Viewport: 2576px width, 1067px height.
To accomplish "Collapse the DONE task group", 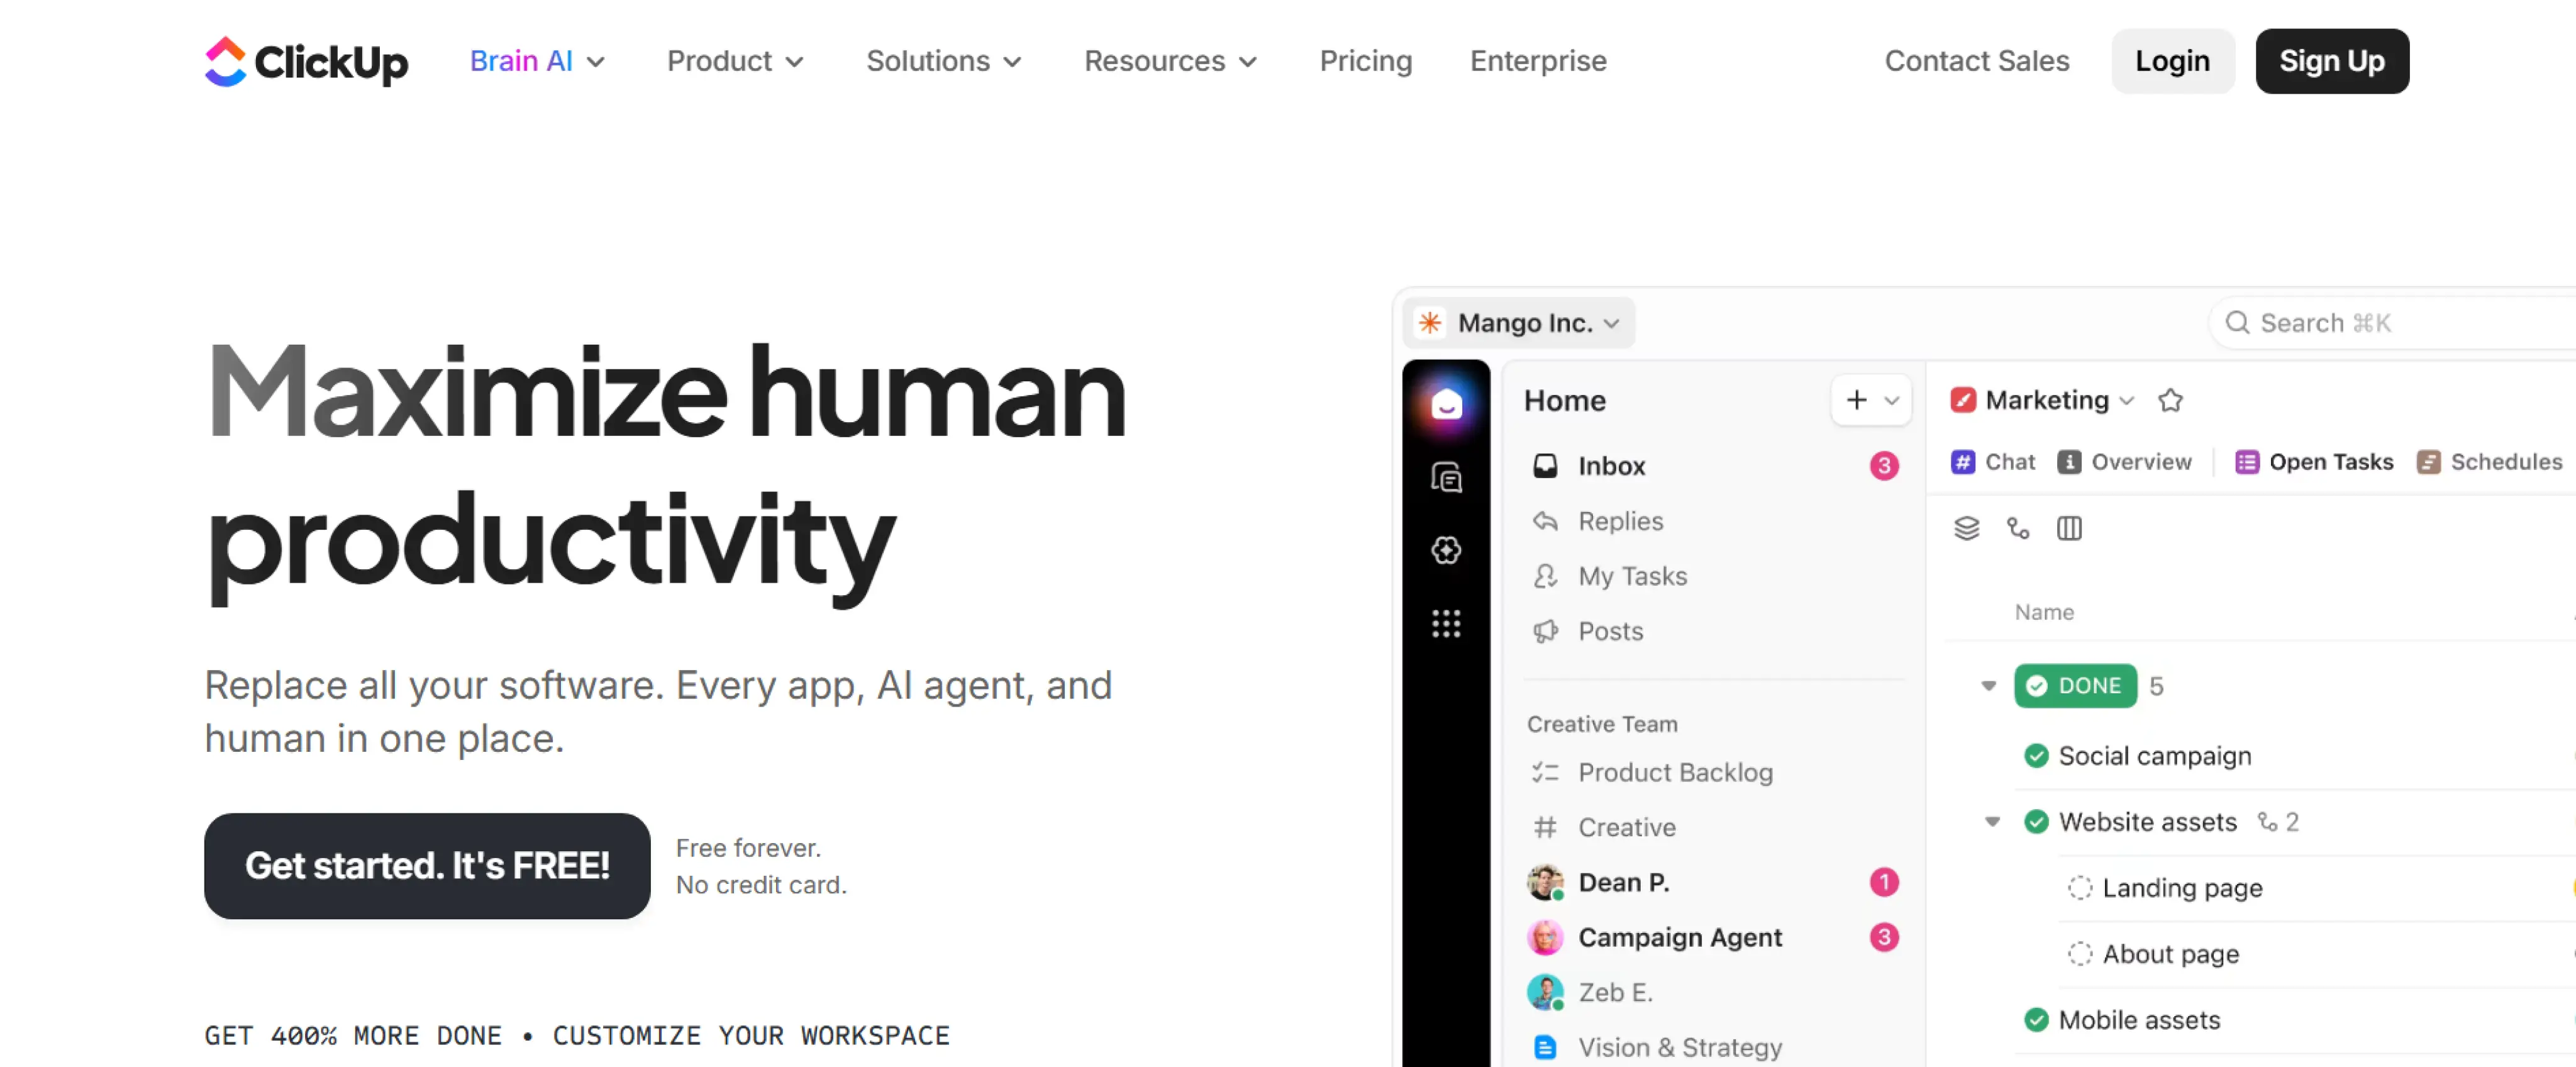I will [1988, 686].
